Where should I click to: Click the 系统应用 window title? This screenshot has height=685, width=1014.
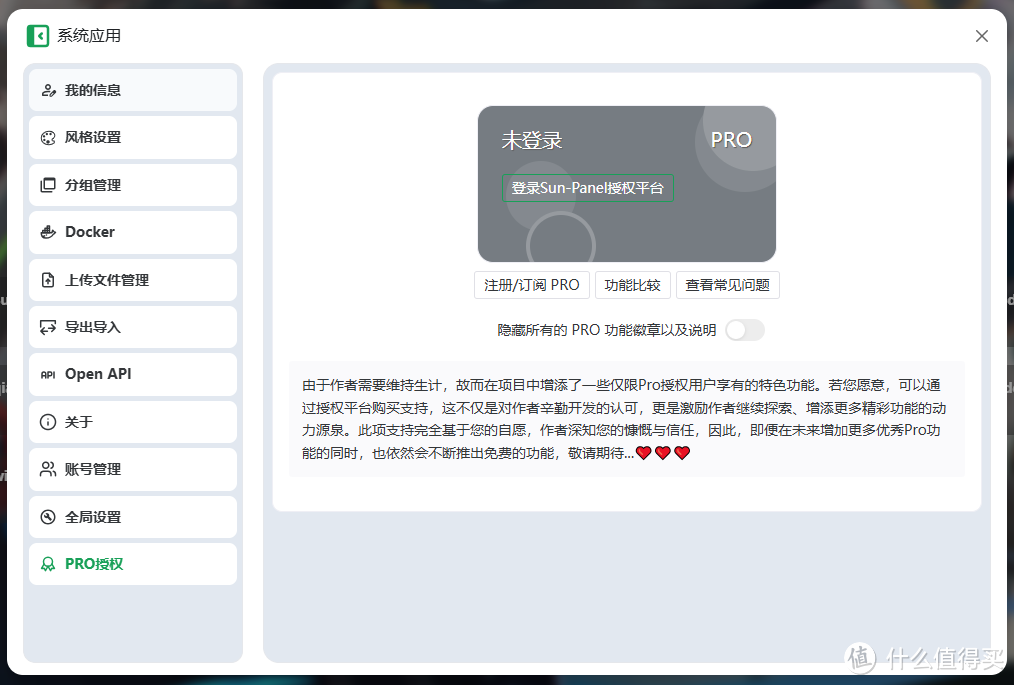coord(89,36)
